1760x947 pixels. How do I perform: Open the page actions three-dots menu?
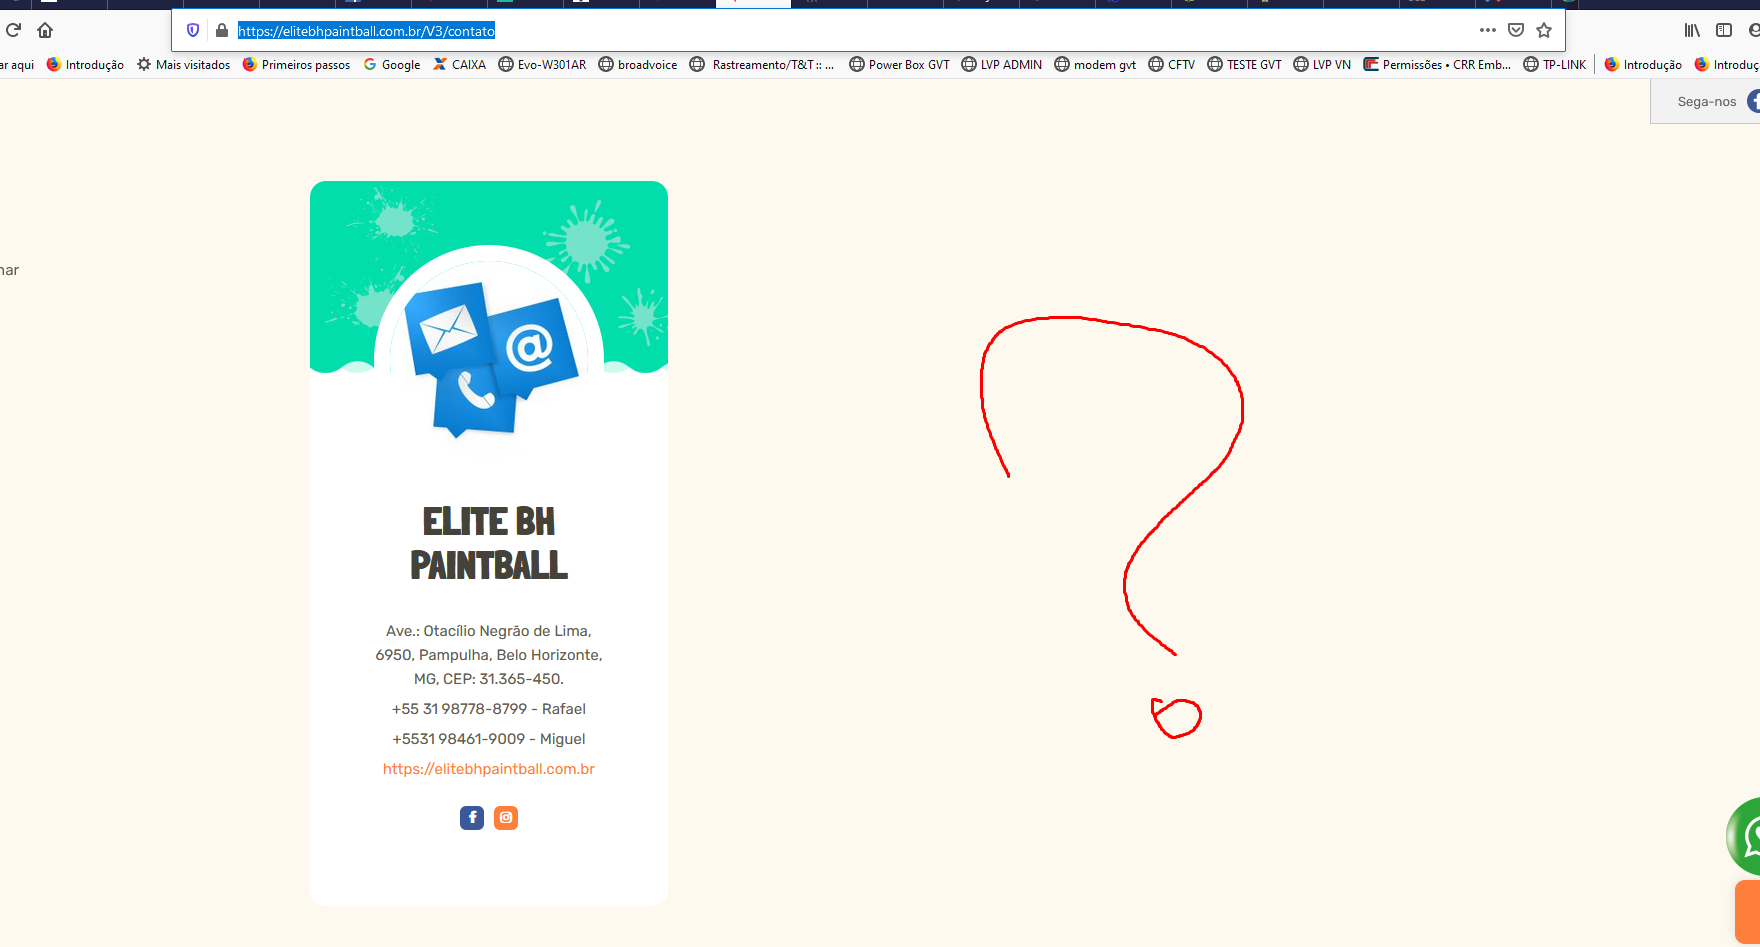coord(1488,30)
